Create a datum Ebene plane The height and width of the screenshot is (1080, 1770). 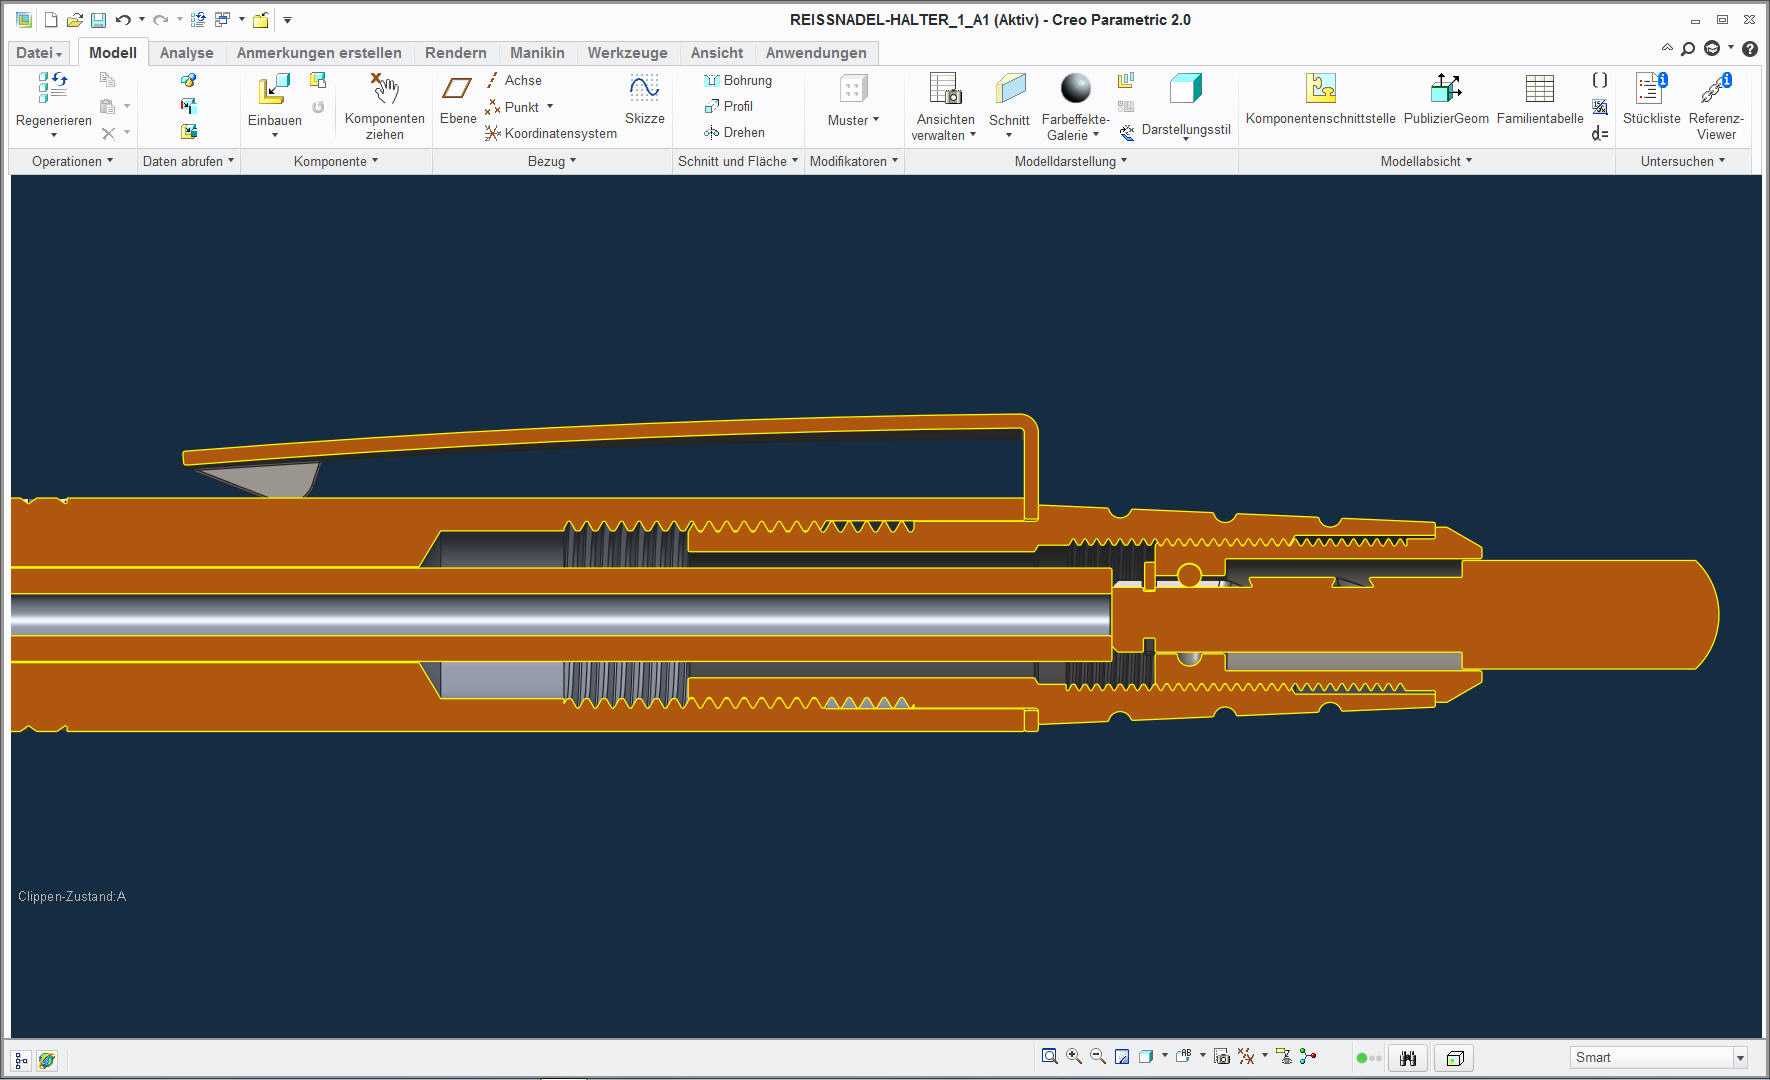pos(457,89)
